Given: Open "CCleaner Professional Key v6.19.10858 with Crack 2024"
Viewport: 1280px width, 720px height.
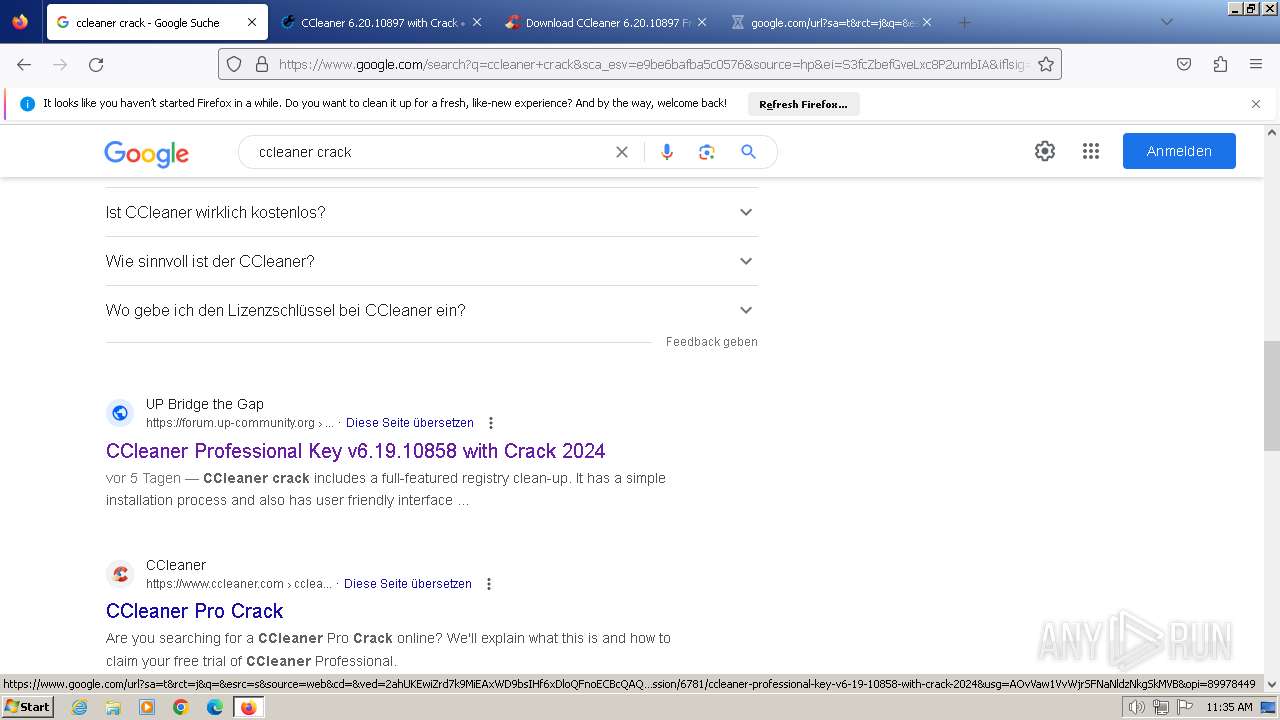Looking at the screenshot, I should pos(356,451).
